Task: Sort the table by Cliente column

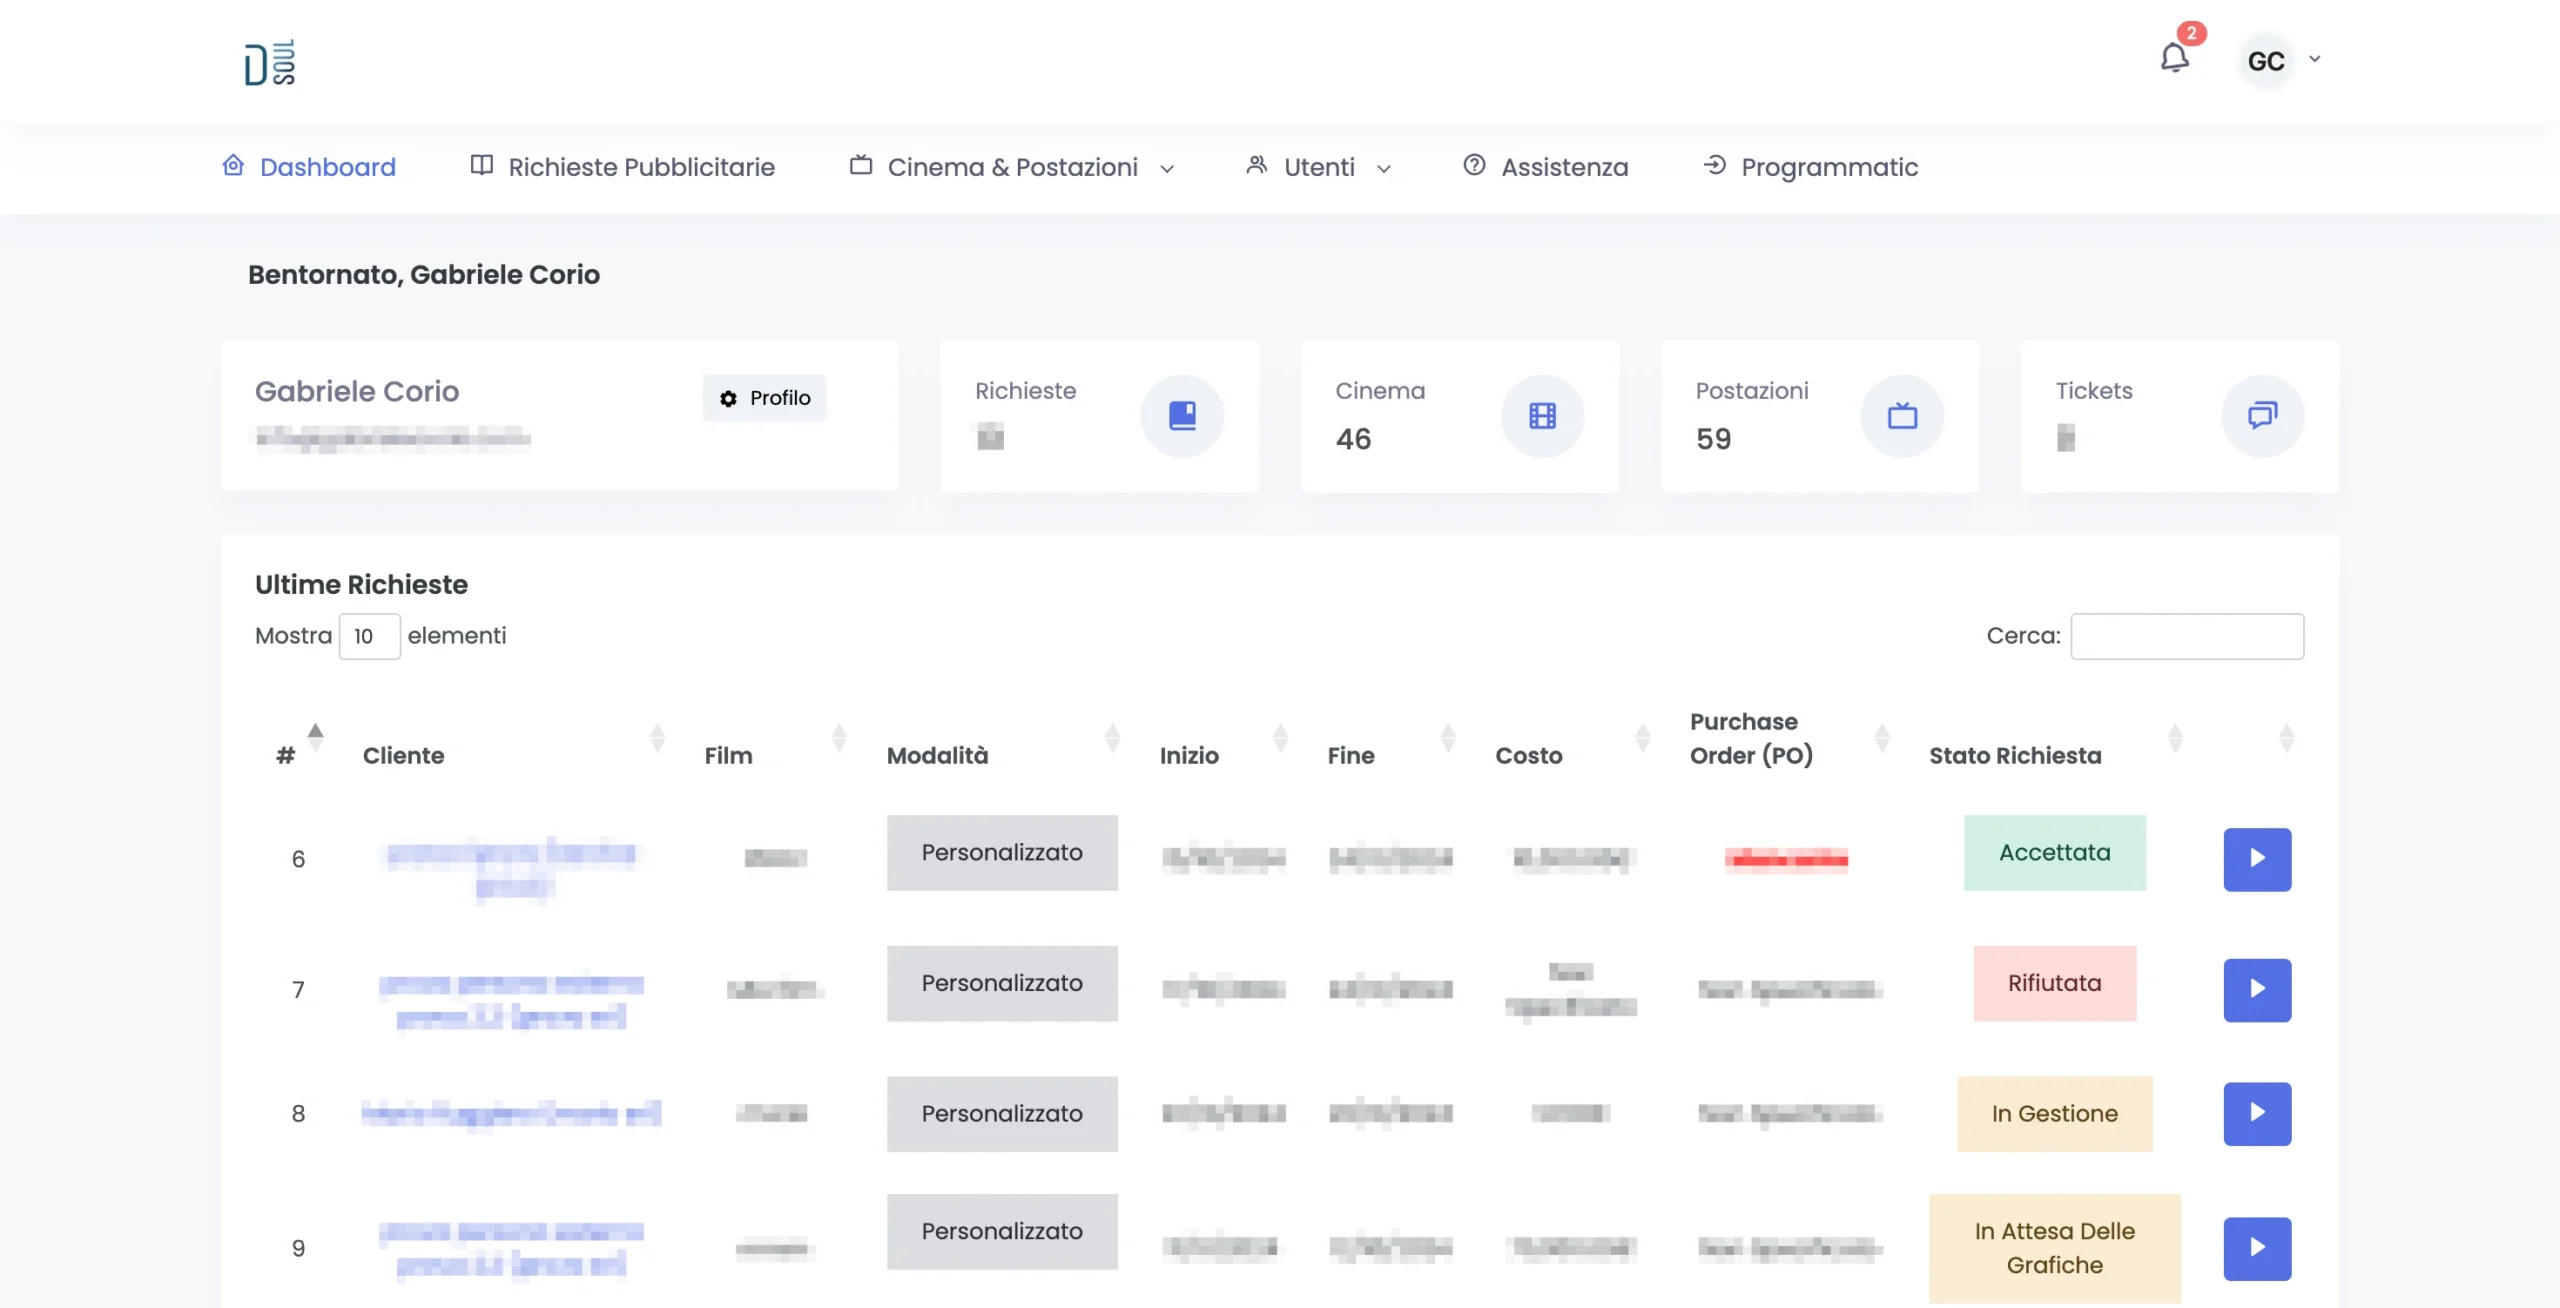Action: 658,738
